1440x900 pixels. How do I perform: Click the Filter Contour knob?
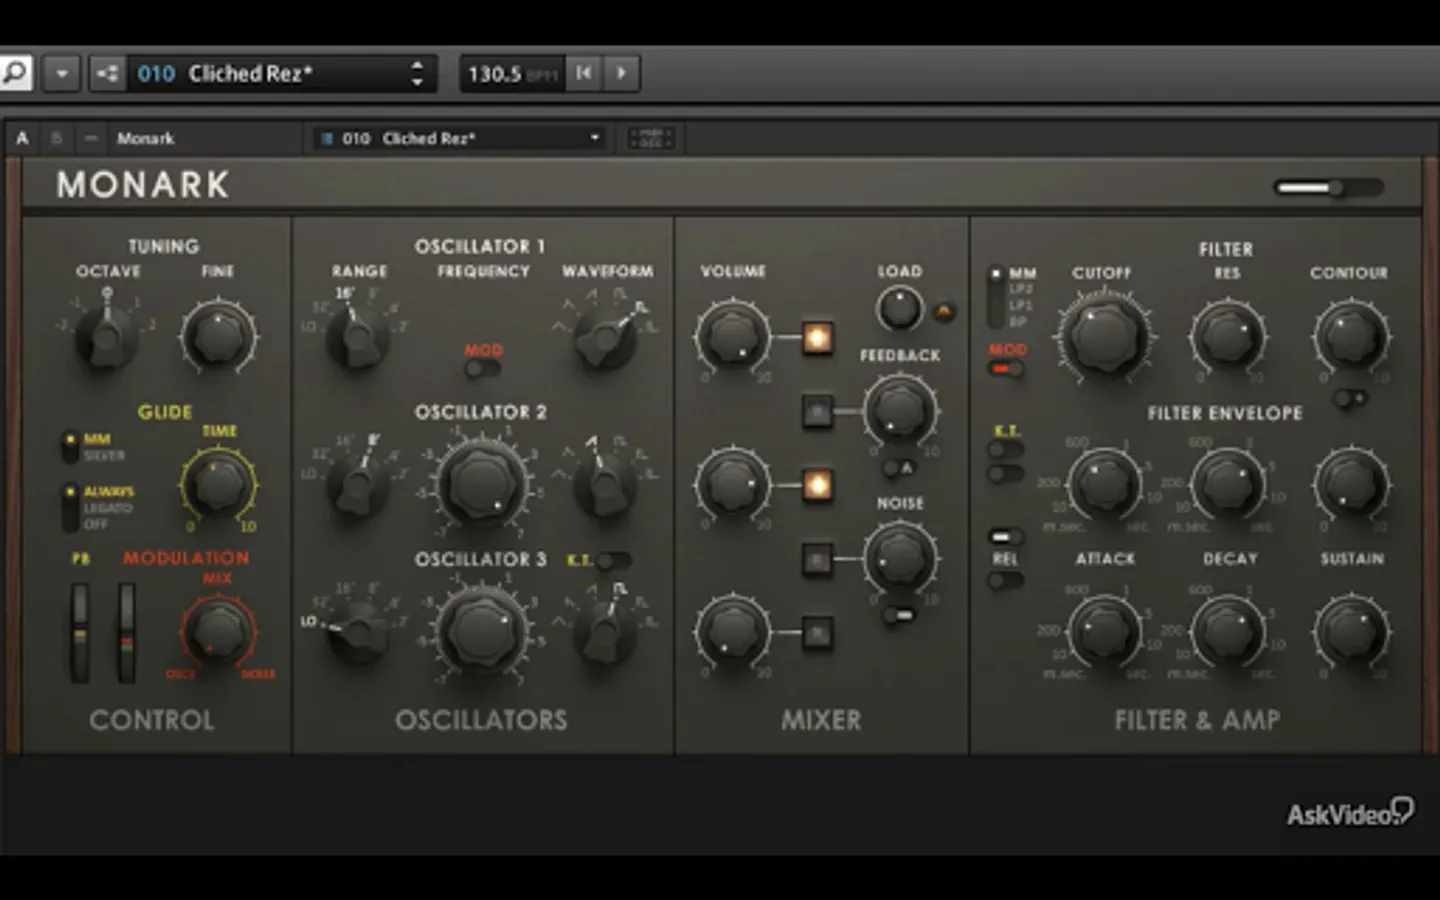pos(1350,337)
